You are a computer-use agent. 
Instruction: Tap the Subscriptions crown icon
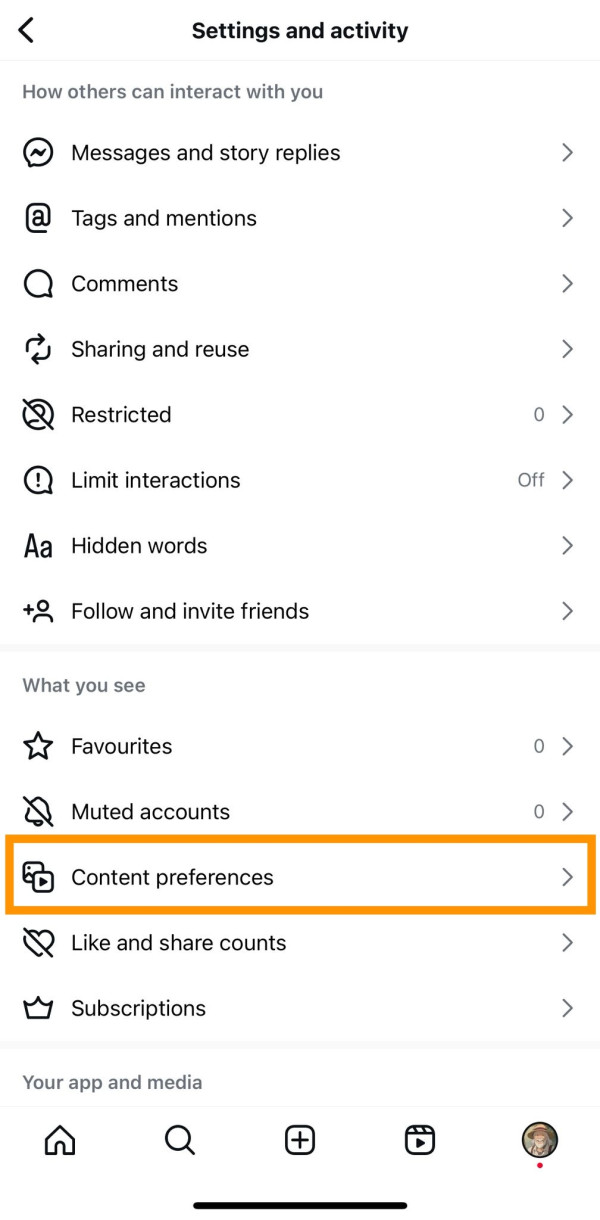coord(38,1008)
